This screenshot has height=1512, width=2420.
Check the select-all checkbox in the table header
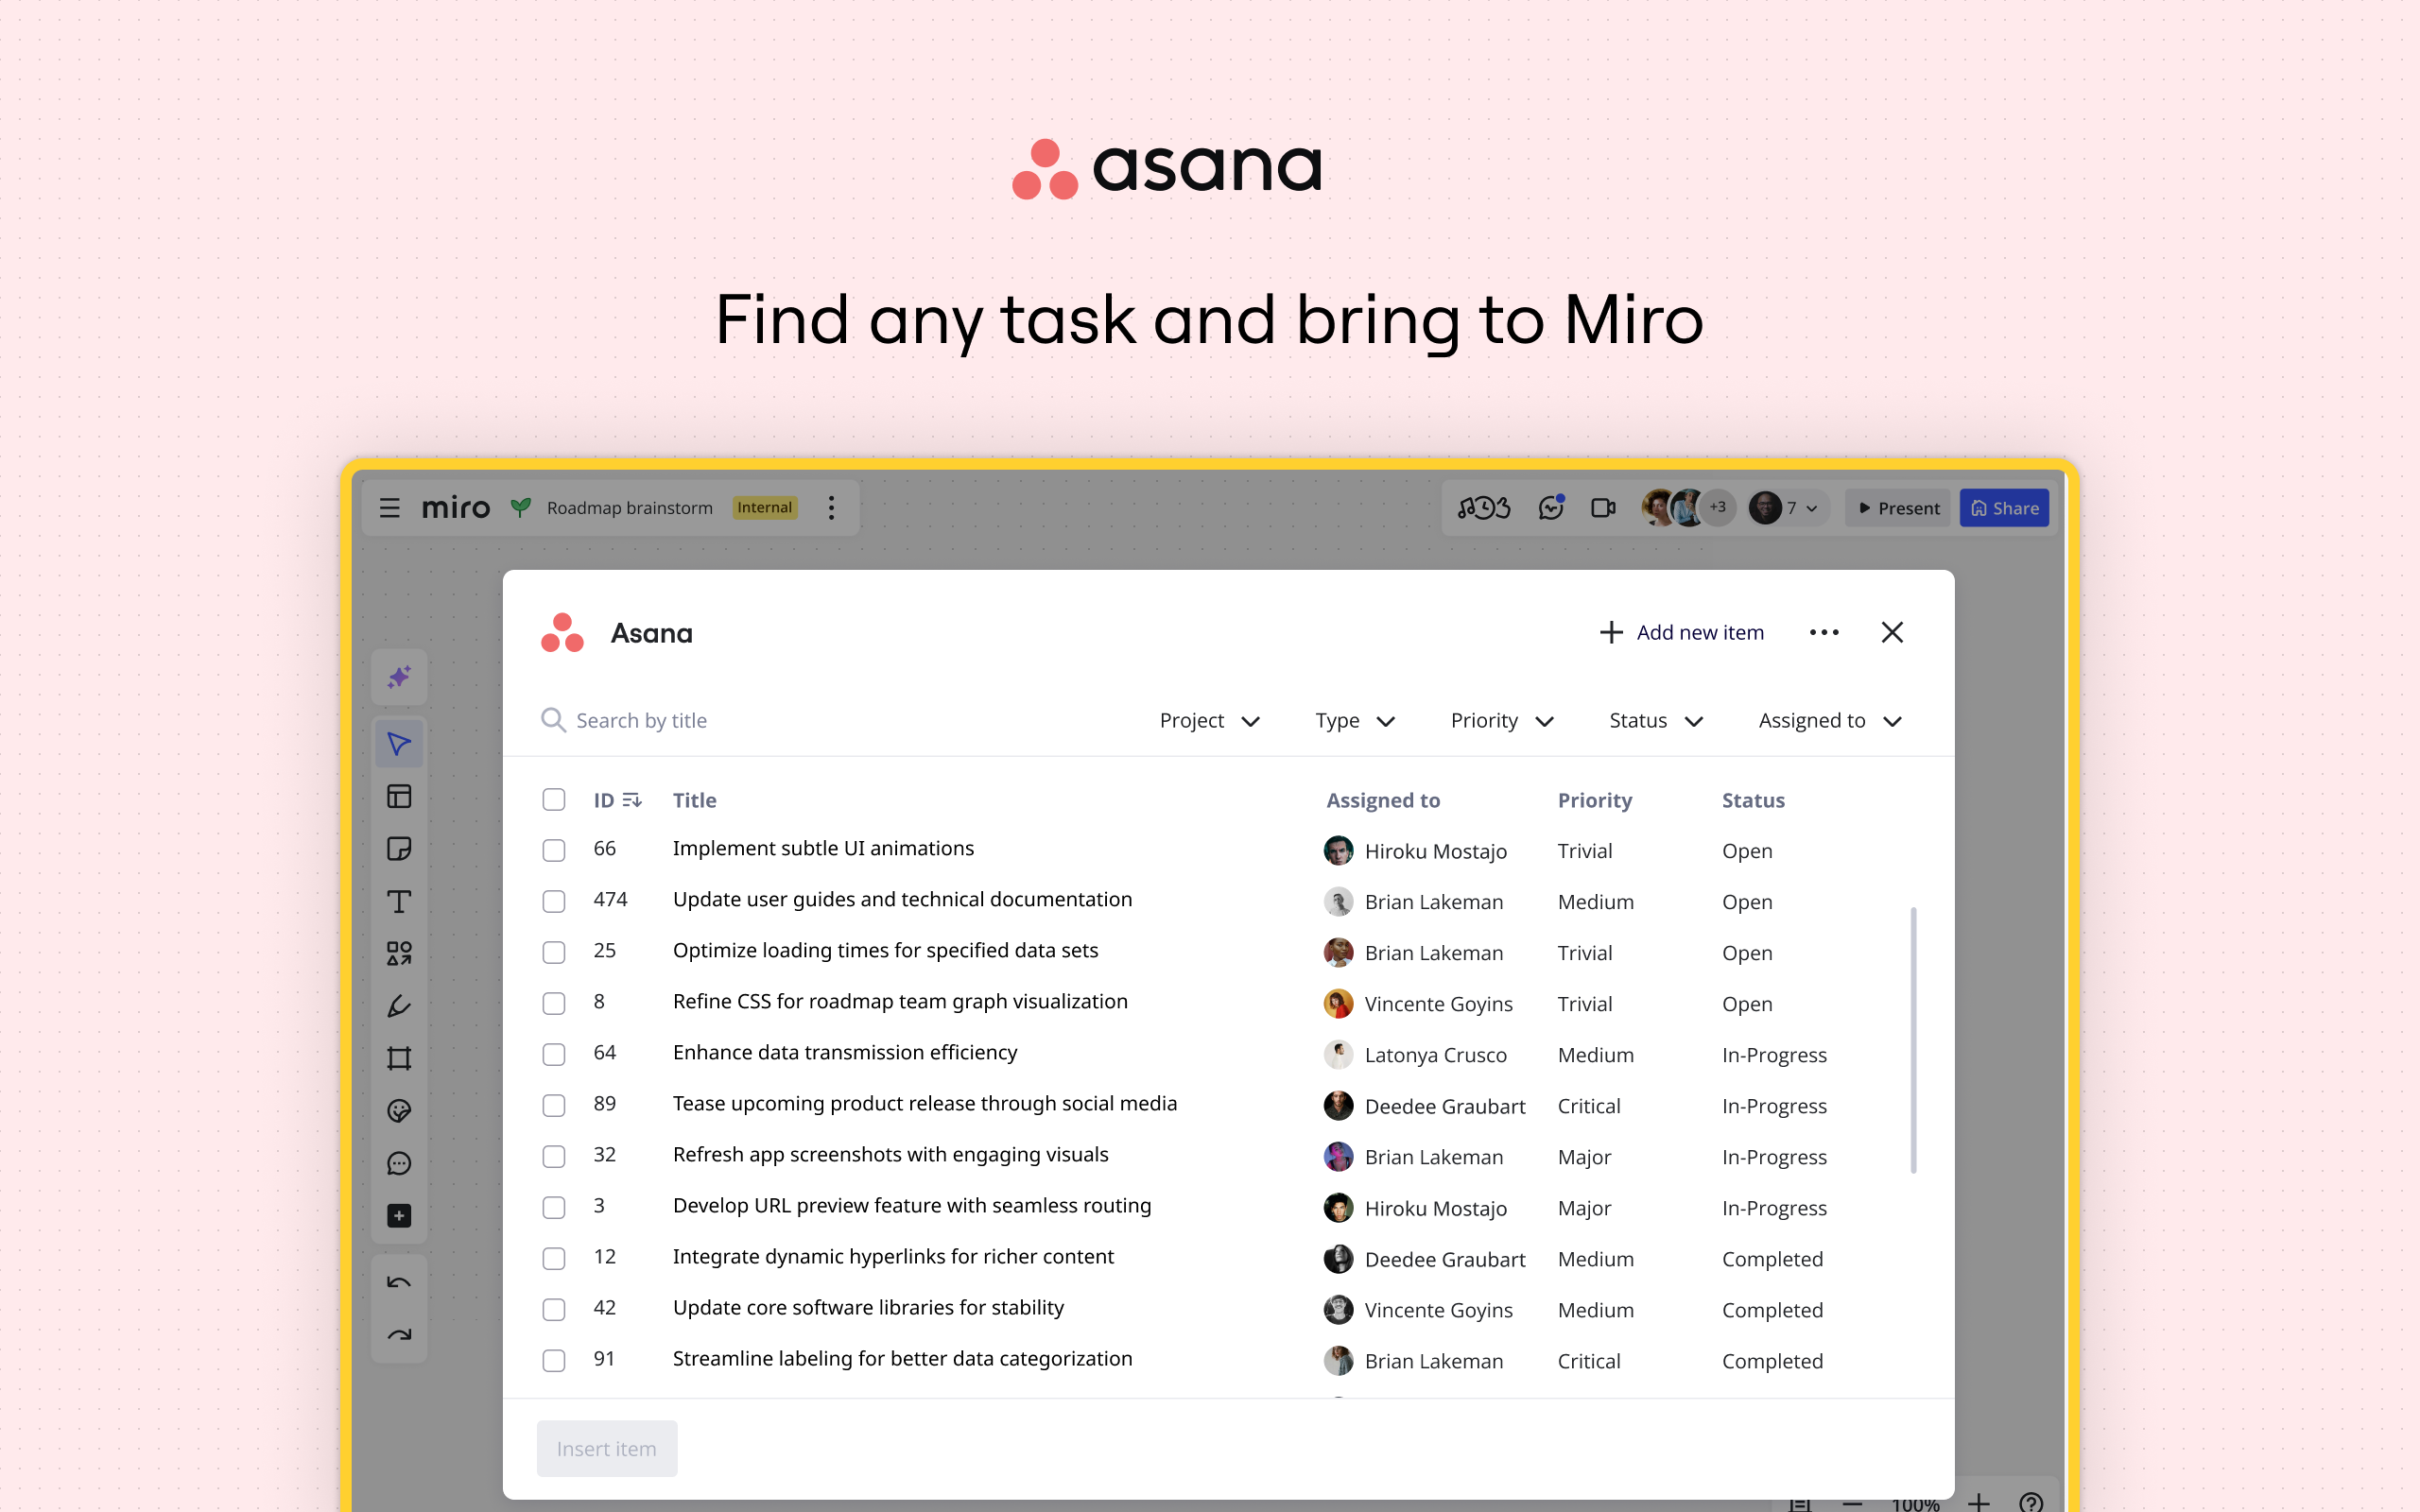554,799
